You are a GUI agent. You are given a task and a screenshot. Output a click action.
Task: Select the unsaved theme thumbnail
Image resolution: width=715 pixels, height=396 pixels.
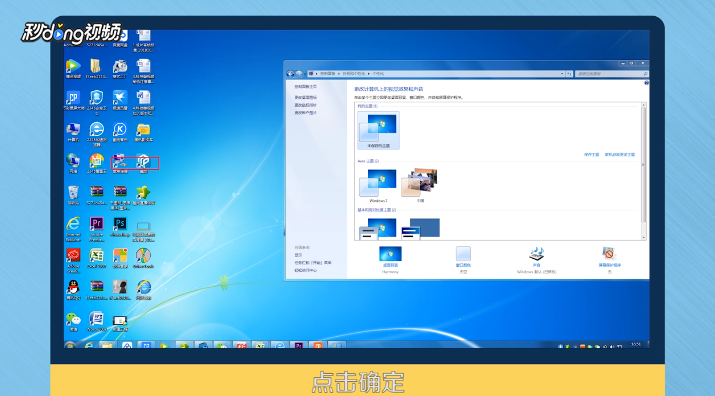(379, 130)
